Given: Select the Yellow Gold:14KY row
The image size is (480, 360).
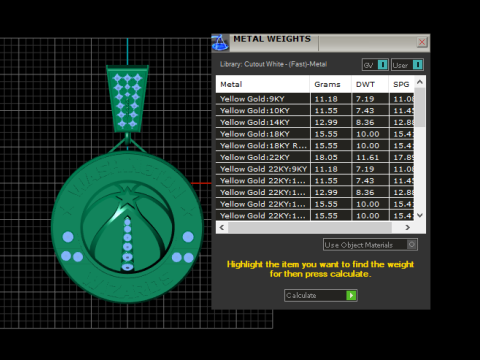Looking at the screenshot, I should pyautogui.click(x=315, y=122).
